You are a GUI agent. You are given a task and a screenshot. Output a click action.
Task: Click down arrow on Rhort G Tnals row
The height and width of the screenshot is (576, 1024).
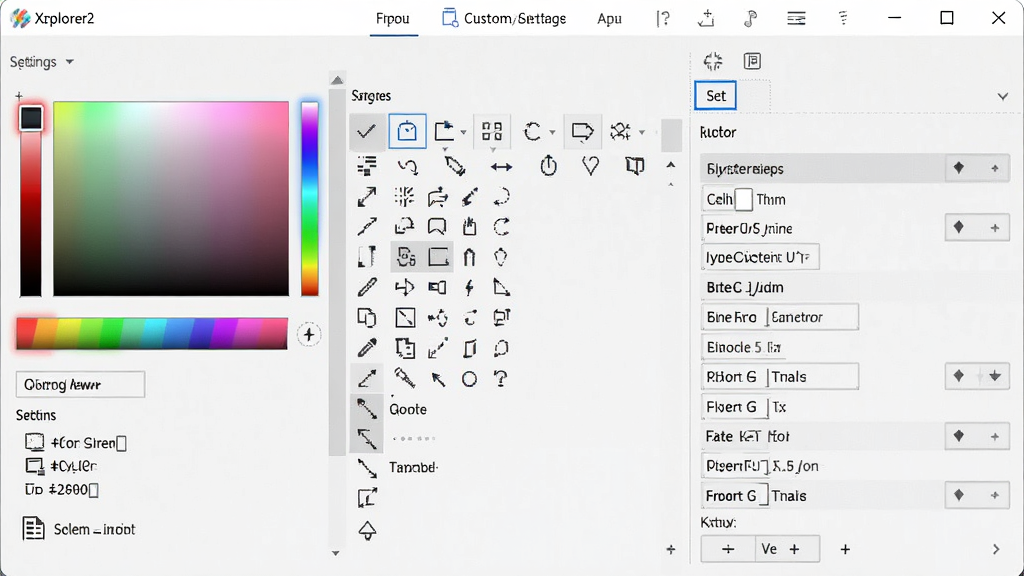(995, 376)
